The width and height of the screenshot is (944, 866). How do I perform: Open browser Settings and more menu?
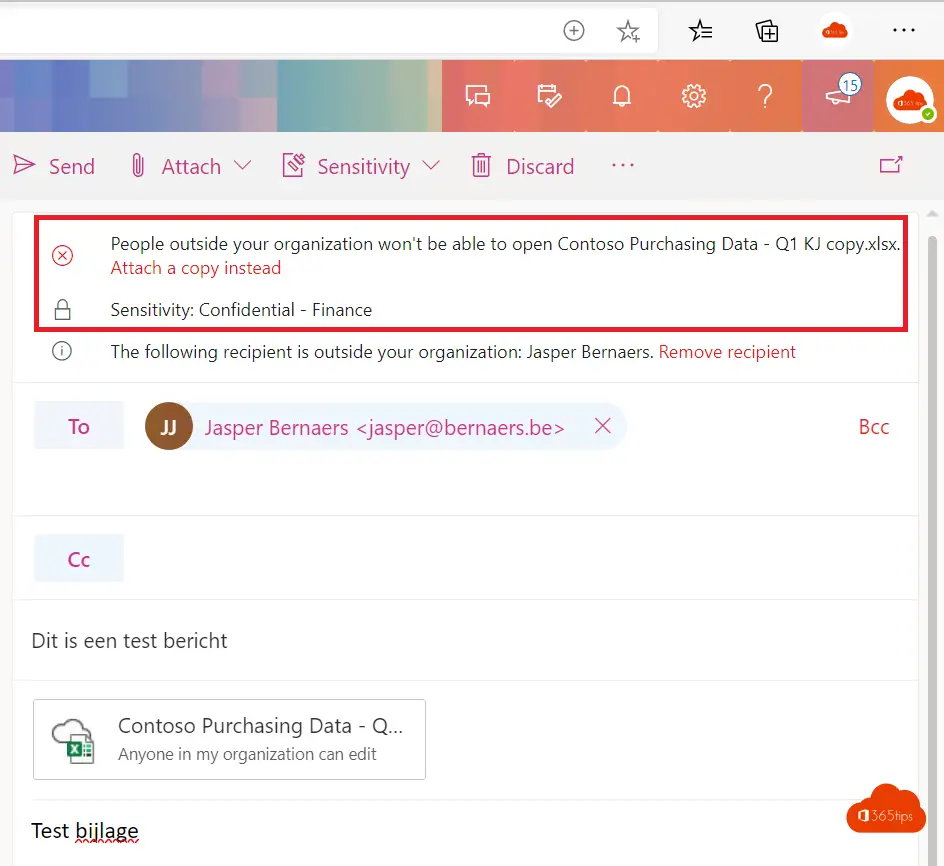904,30
